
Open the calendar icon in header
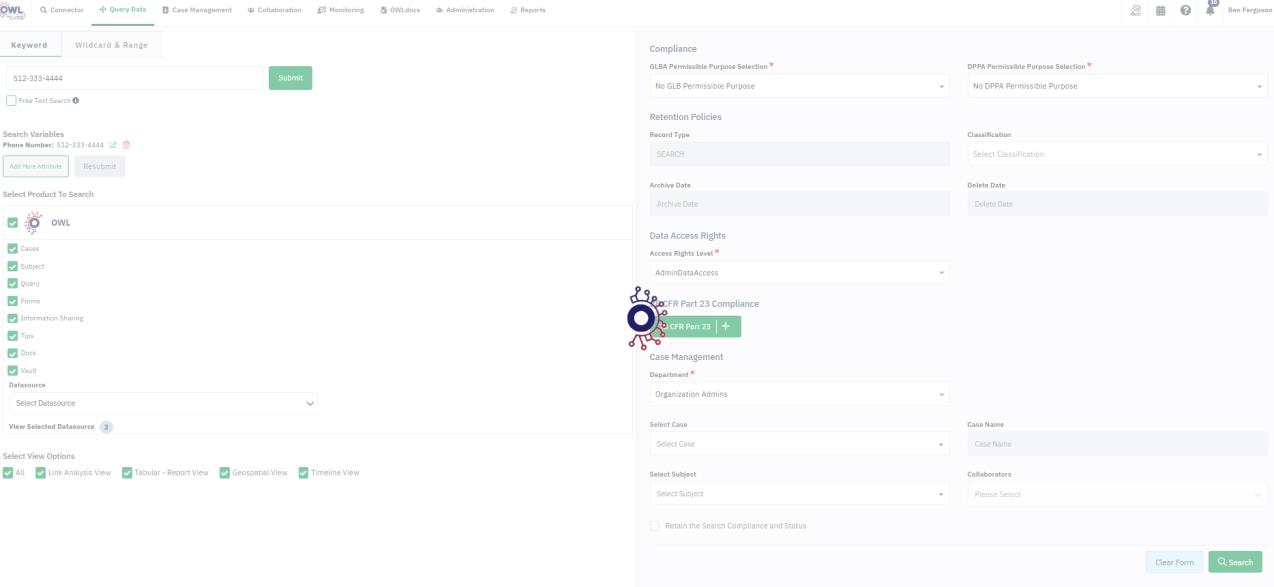(1161, 10)
